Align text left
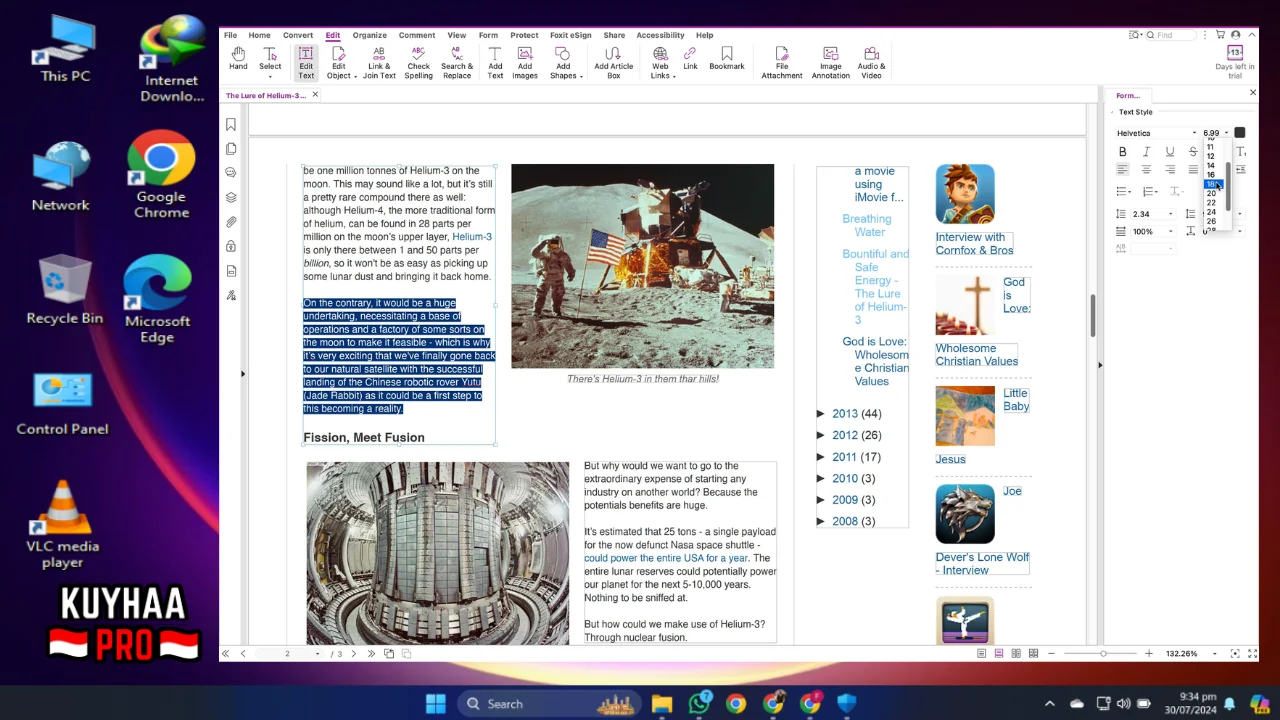Viewport: 1280px width, 720px height. (x=1122, y=170)
